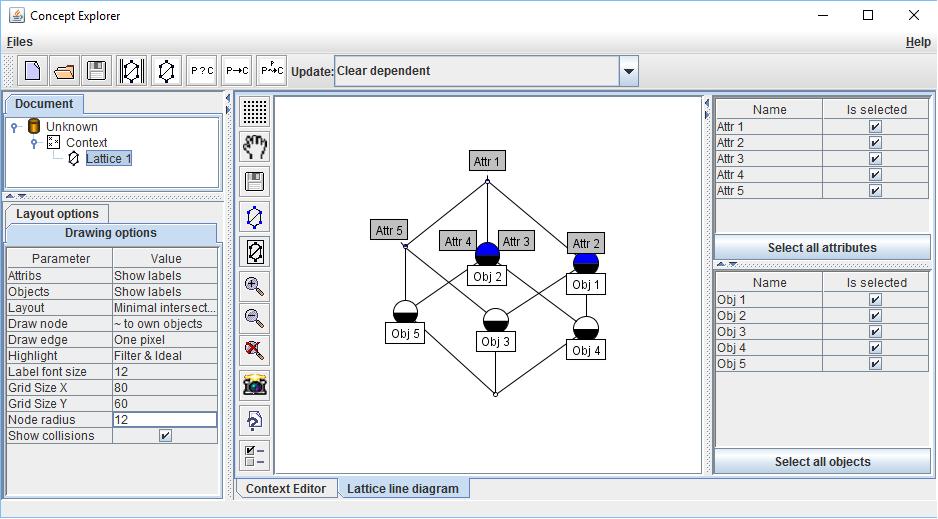Click the lattice icon beside Lattice 1
Image resolution: width=938 pixels, height=519 pixels.
point(74,158)
